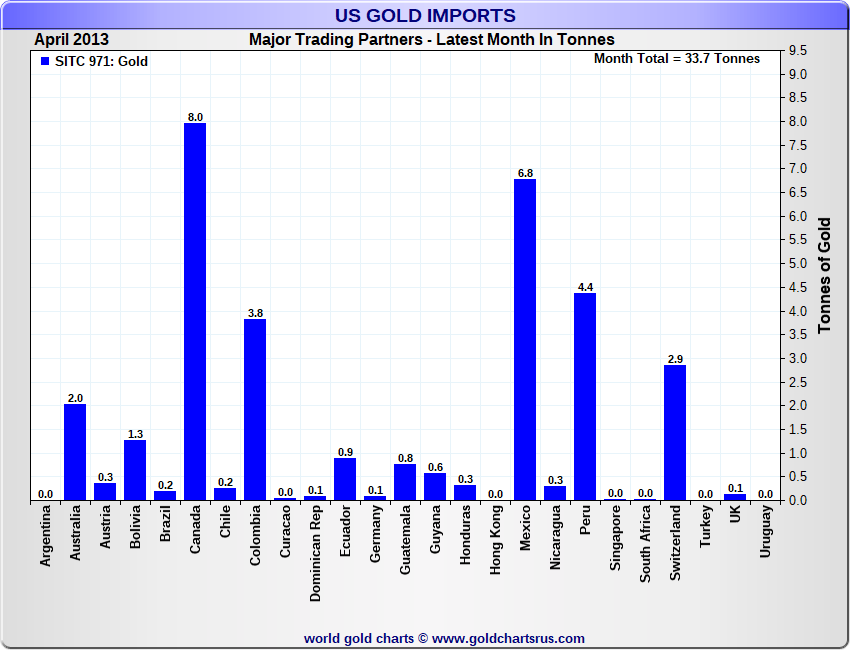The image size is (850, 650).
Task: Click the blue SITC 971 legend square
Action: click(45, 61)
